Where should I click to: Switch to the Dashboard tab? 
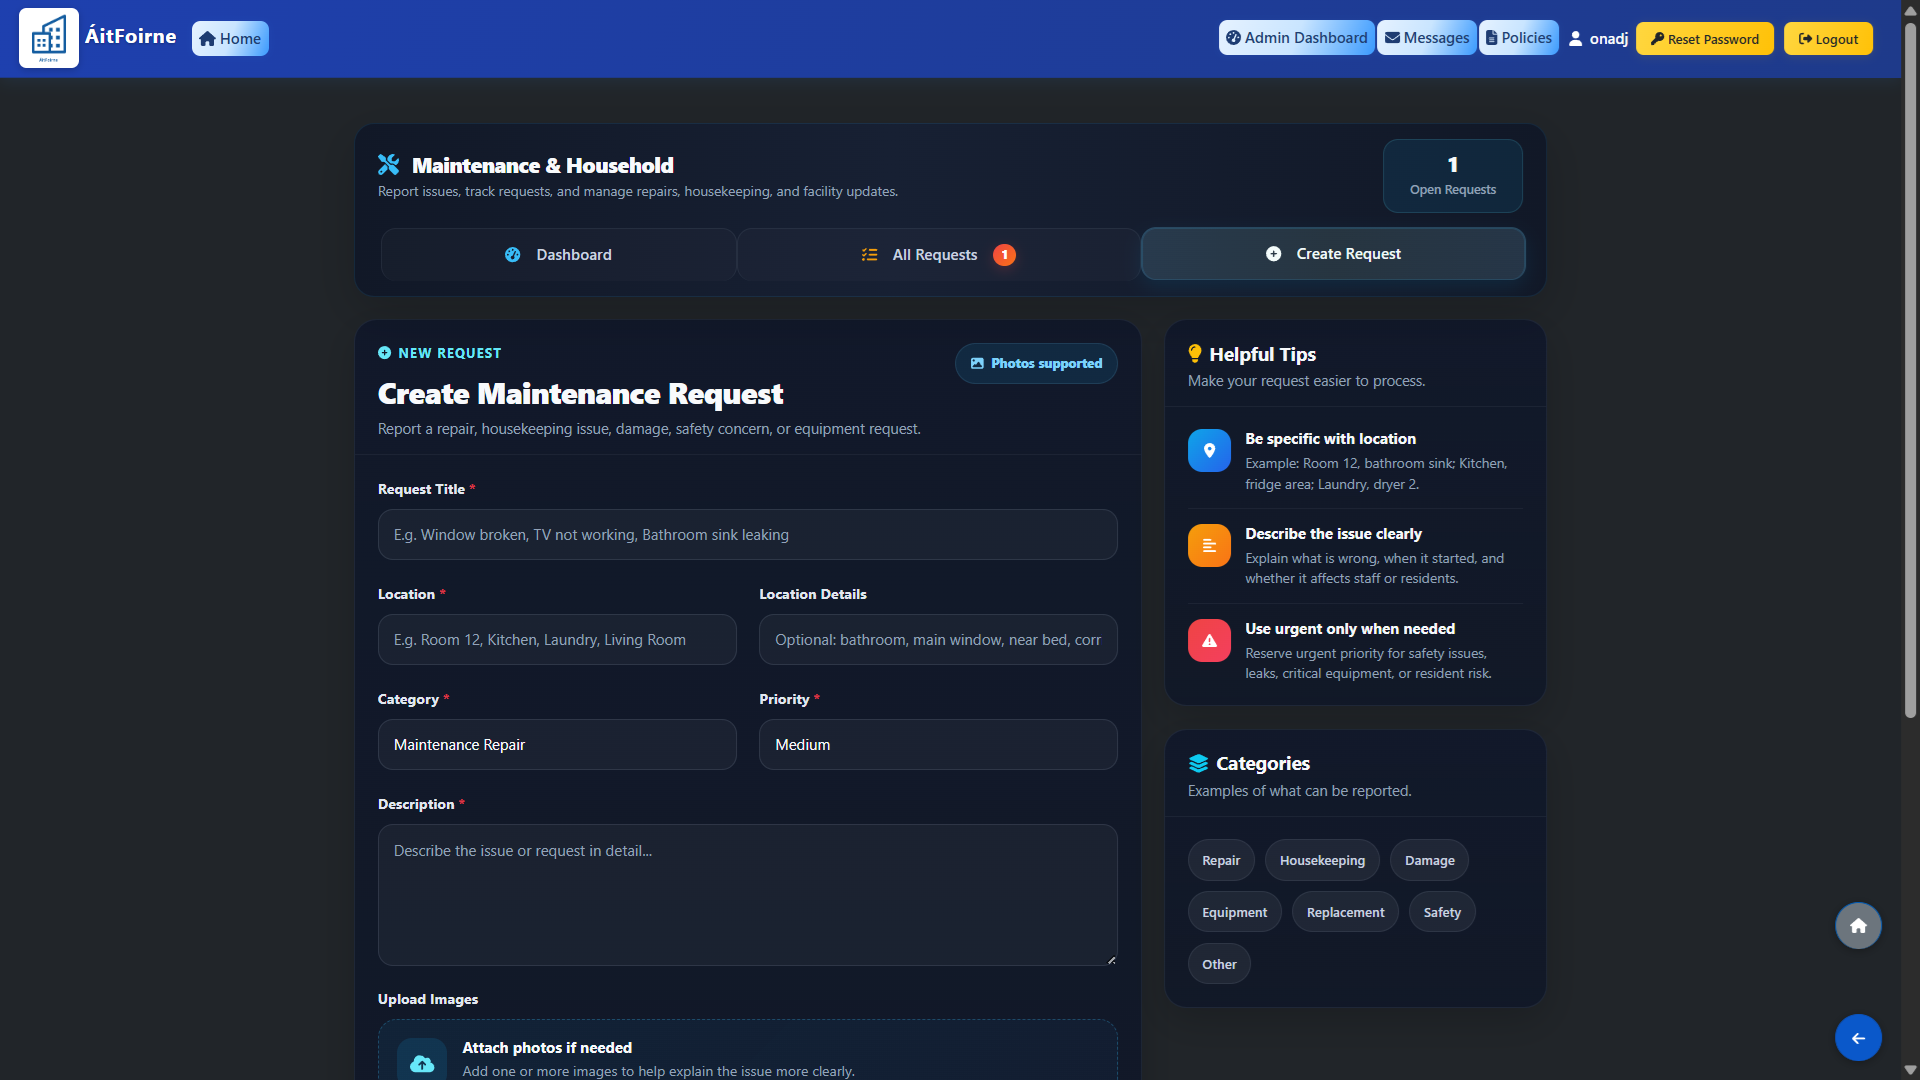pos(558,255)
